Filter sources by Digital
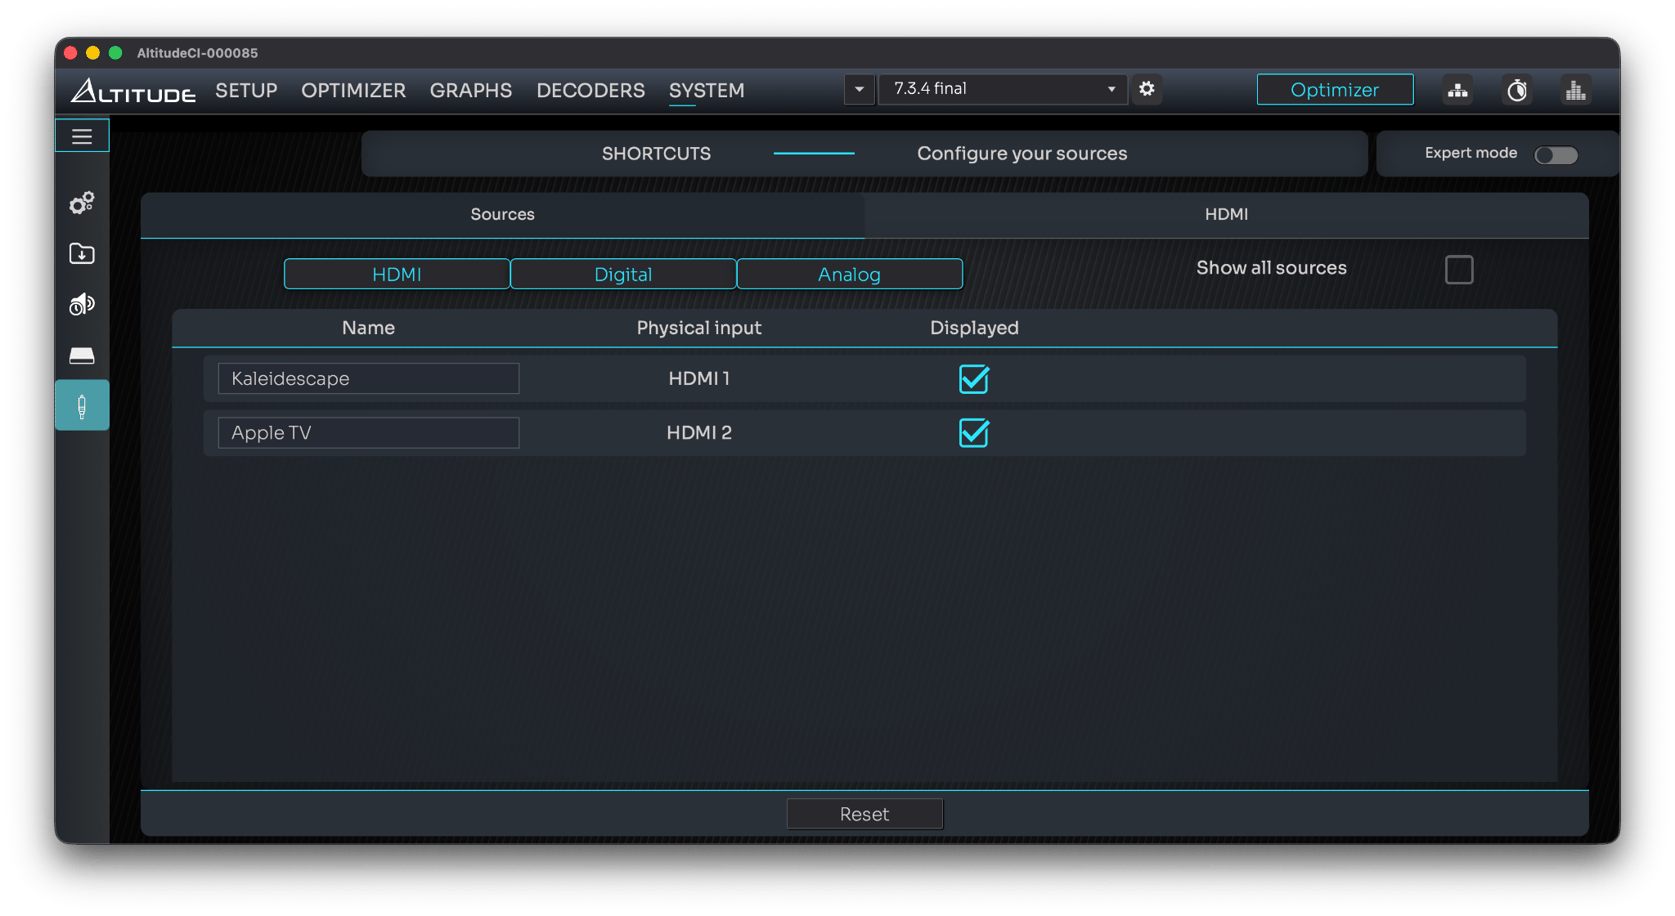The width and height of the screenshot is (1675, 916). click(x=623, y=274)
